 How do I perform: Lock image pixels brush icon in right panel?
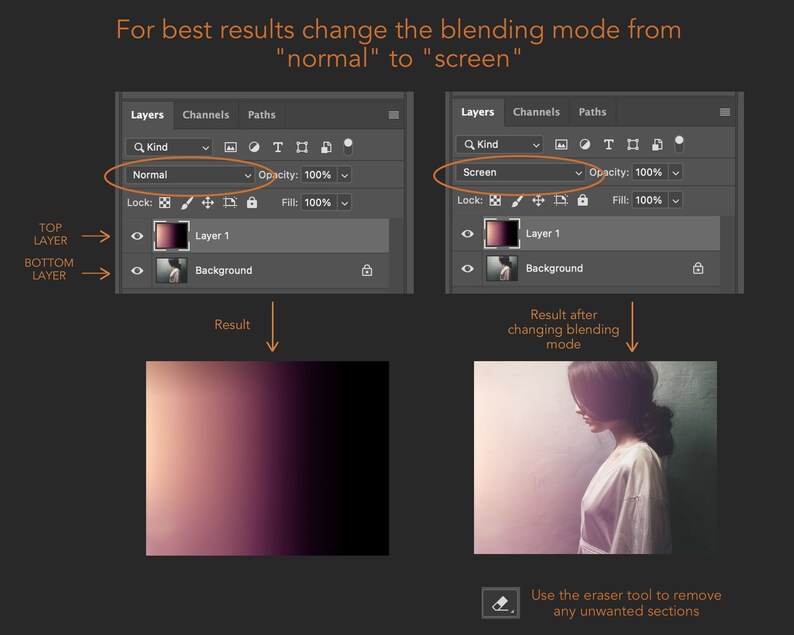517,201
